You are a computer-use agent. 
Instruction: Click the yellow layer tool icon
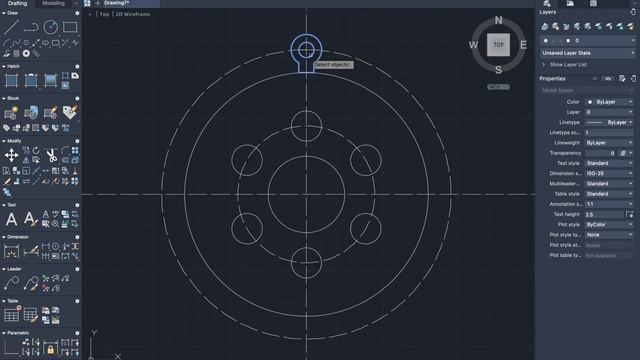pyautogui.click(x=631, y=27)
